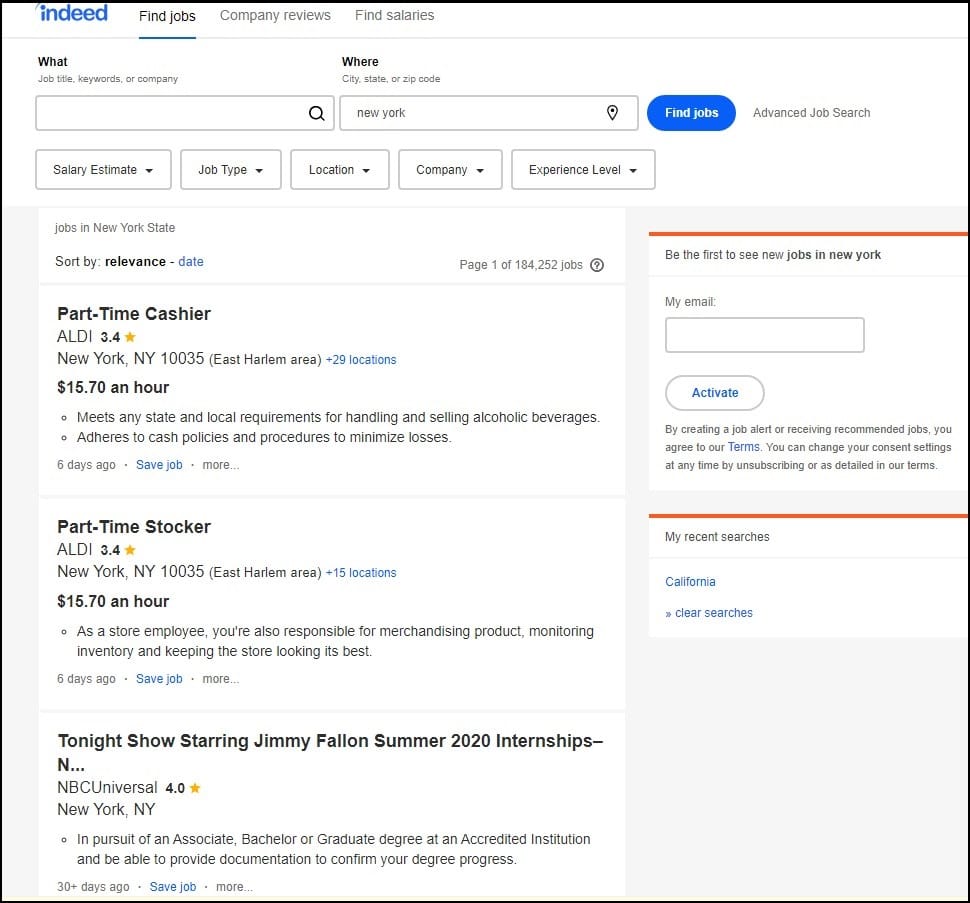Click the My email input field

pyautogui.click(x=765, y=335)
